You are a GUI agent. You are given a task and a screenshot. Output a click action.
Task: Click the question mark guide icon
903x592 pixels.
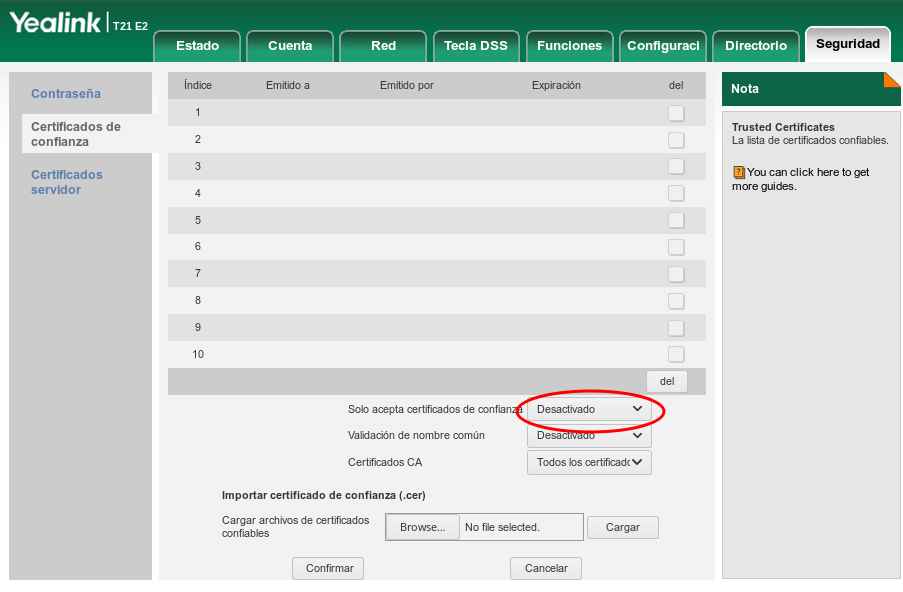[x=739, y=170]
